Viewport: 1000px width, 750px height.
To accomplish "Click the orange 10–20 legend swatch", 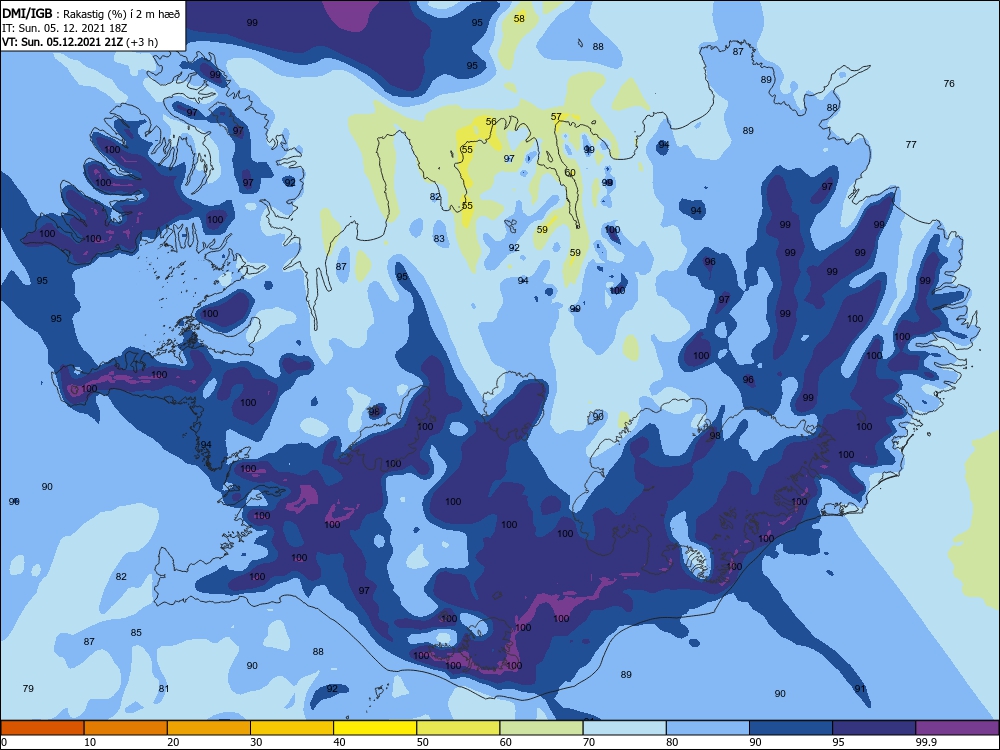I will [x=126, y=728].
